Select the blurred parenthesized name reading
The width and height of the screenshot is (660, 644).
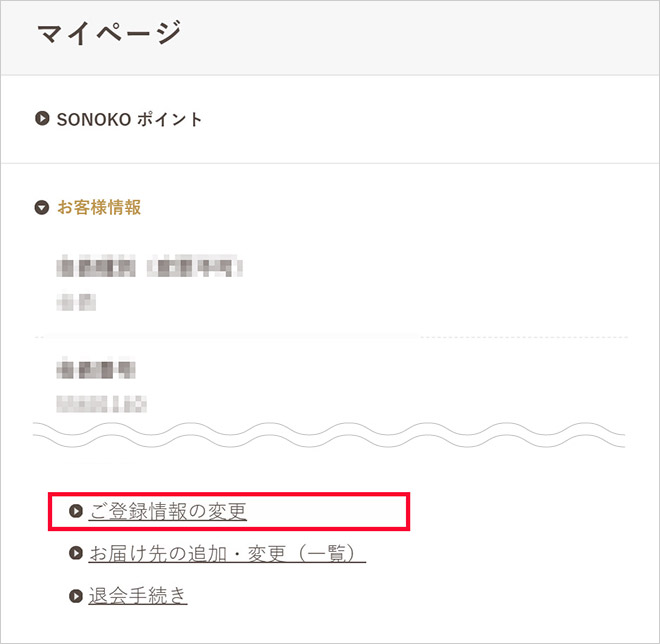pos(195,266)
